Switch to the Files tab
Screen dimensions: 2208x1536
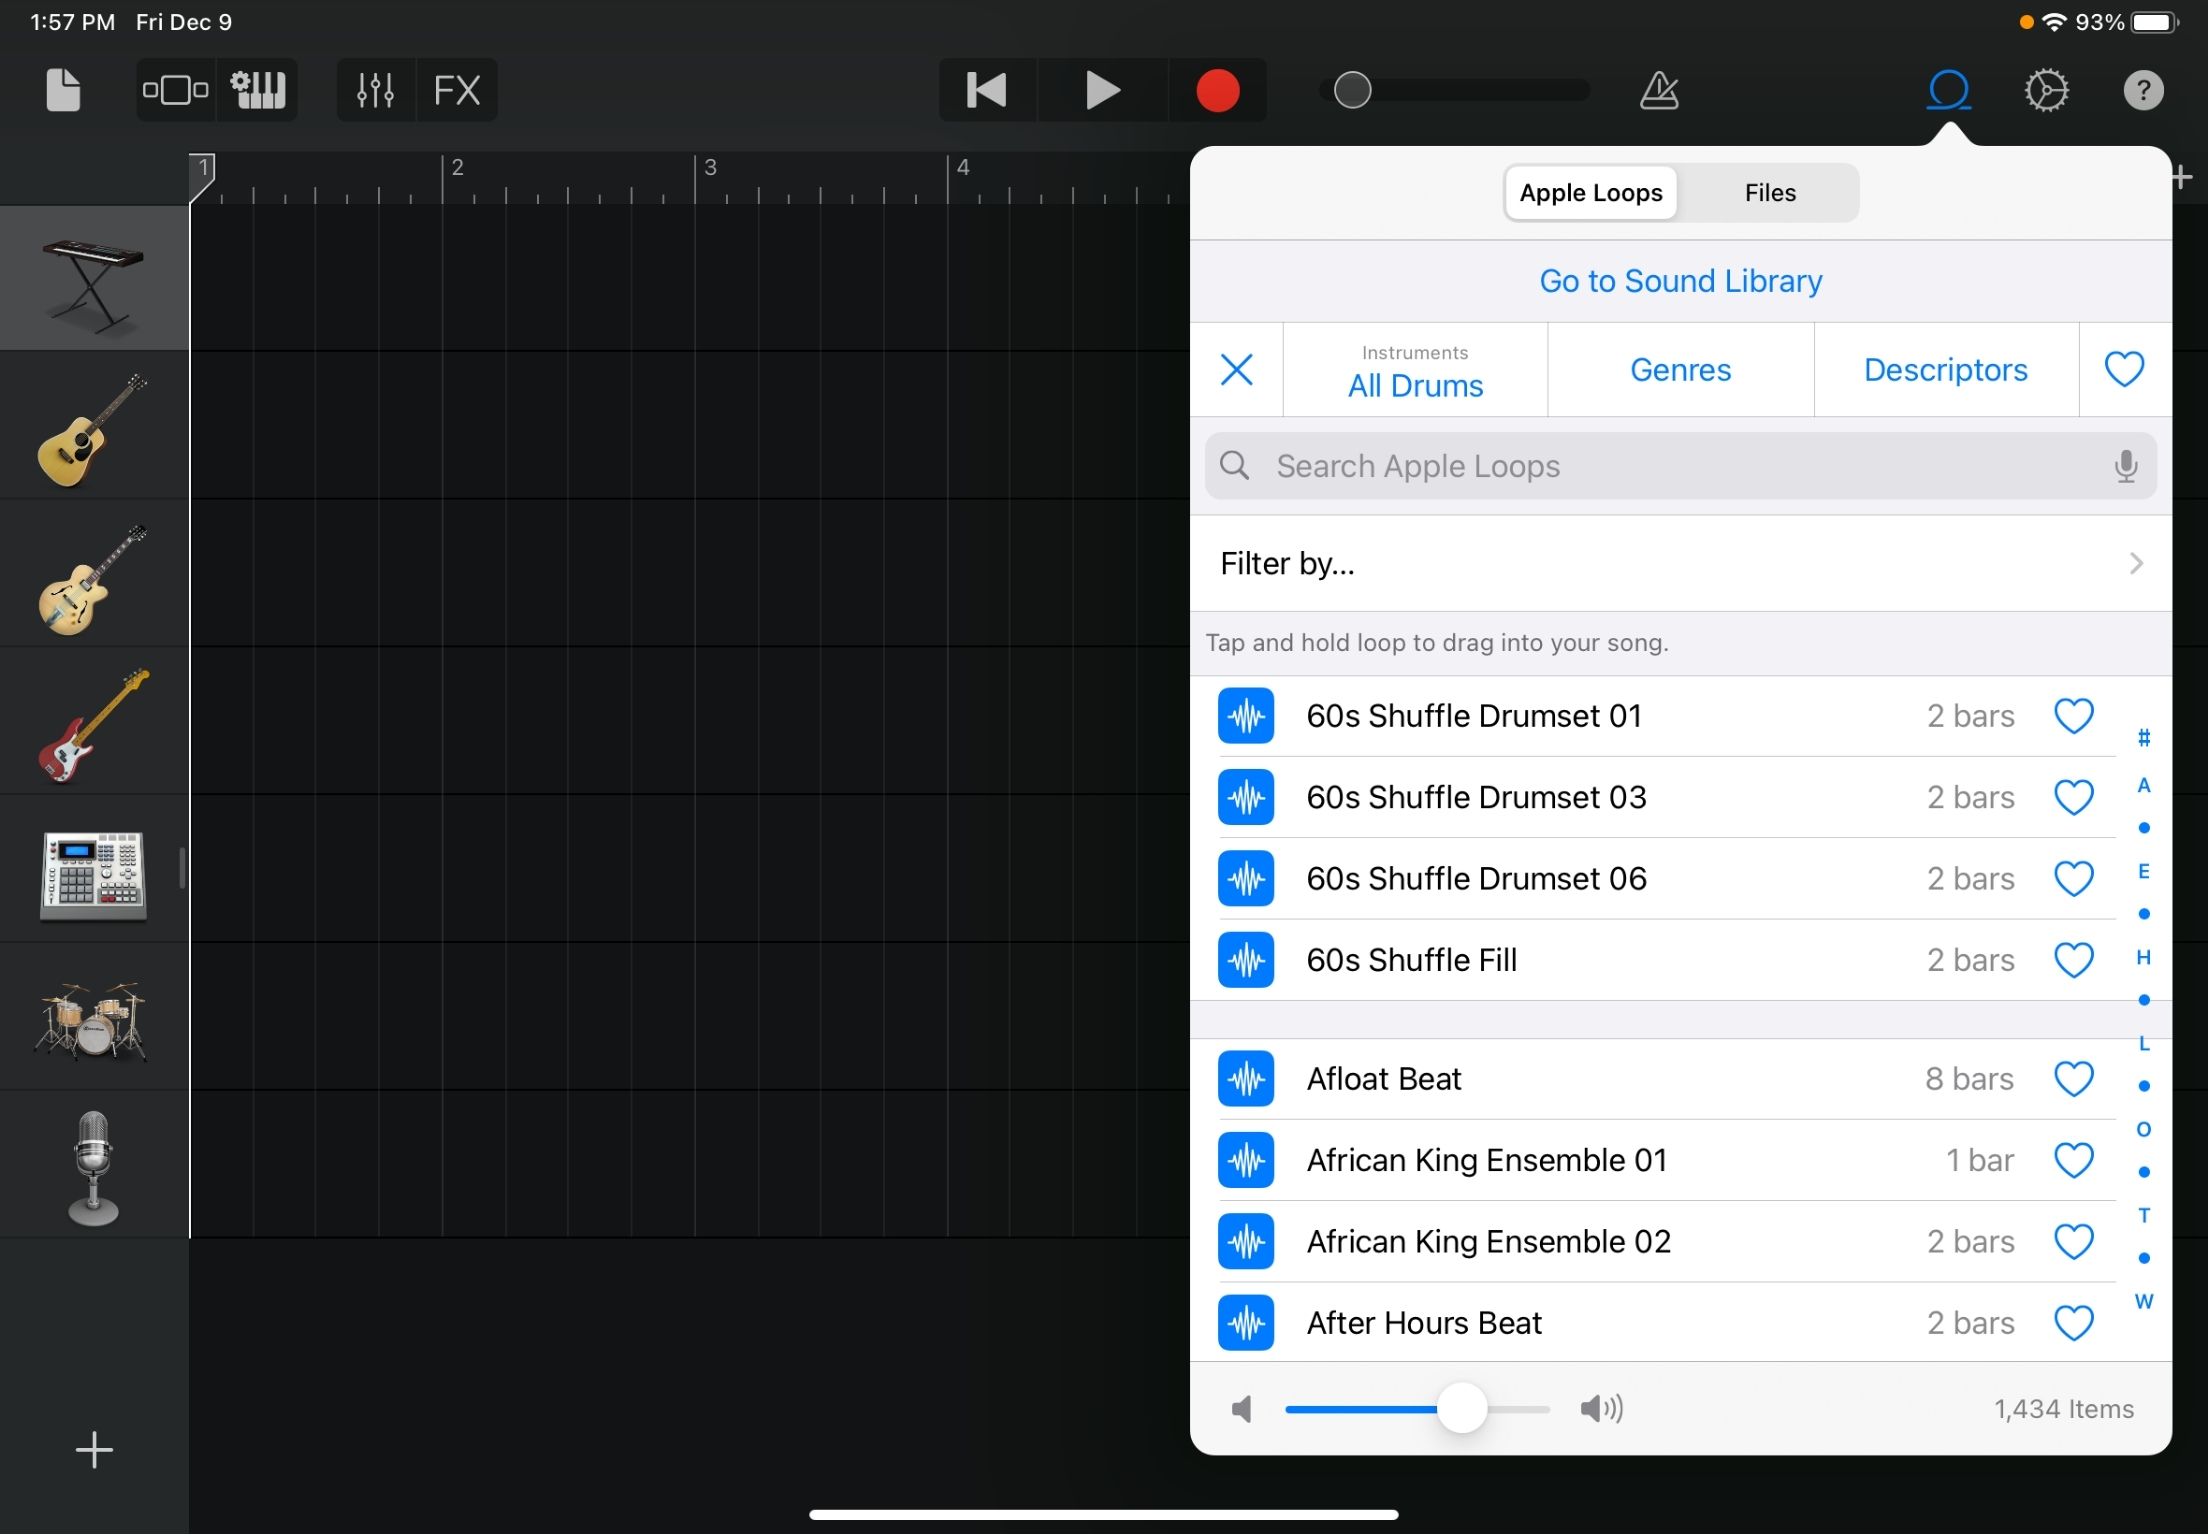[x=1769, y=192]
